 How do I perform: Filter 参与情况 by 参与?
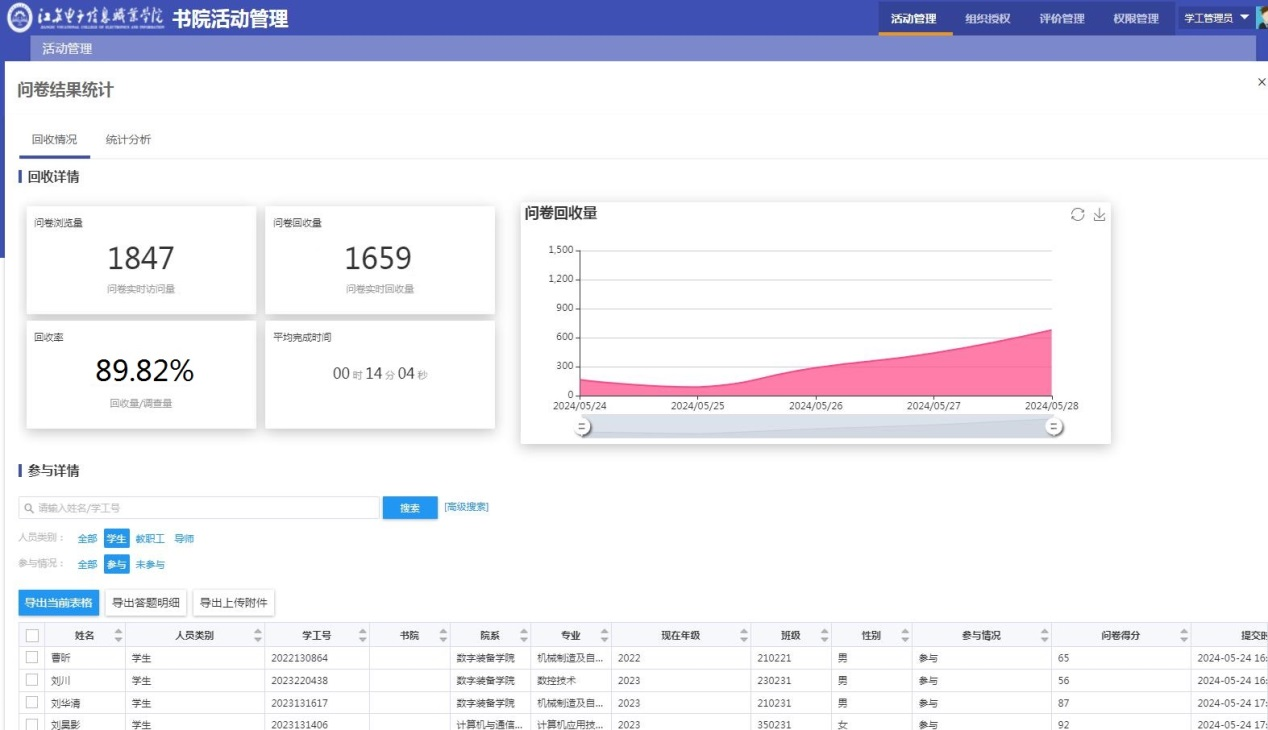pos(117,565)
